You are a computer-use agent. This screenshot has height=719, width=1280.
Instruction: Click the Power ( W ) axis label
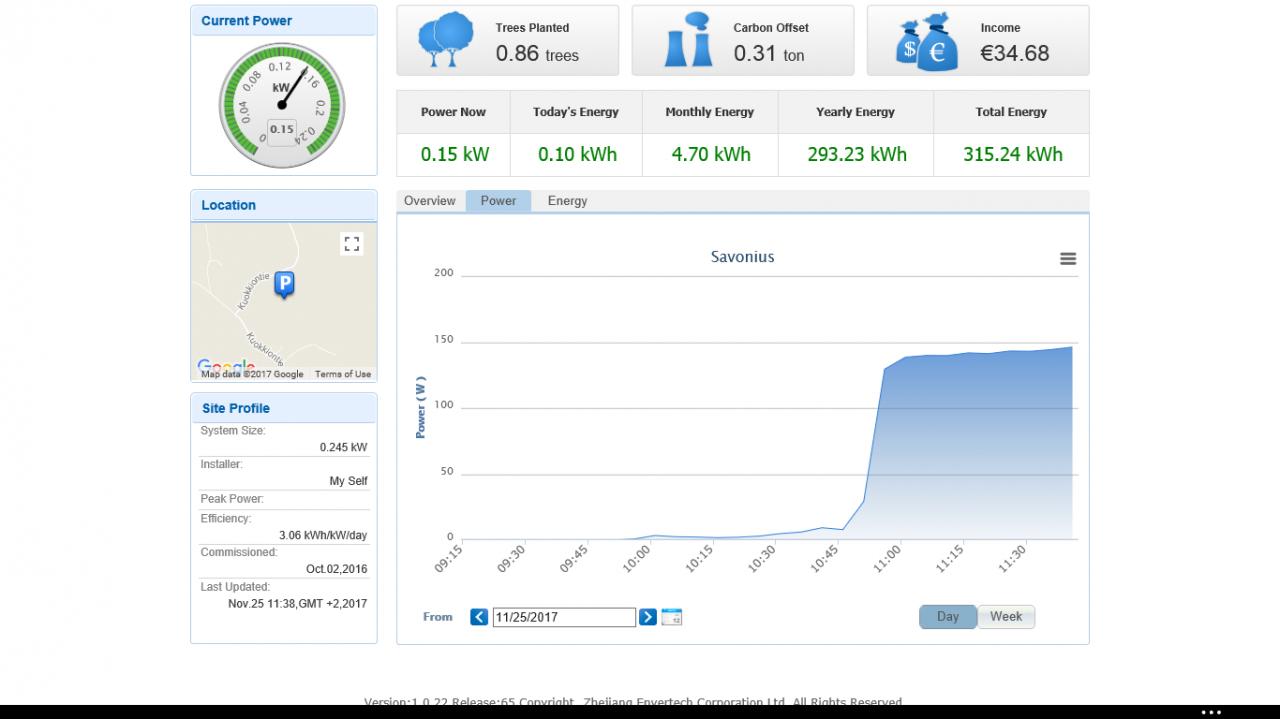pyautogui.click(x=421, y=407)
